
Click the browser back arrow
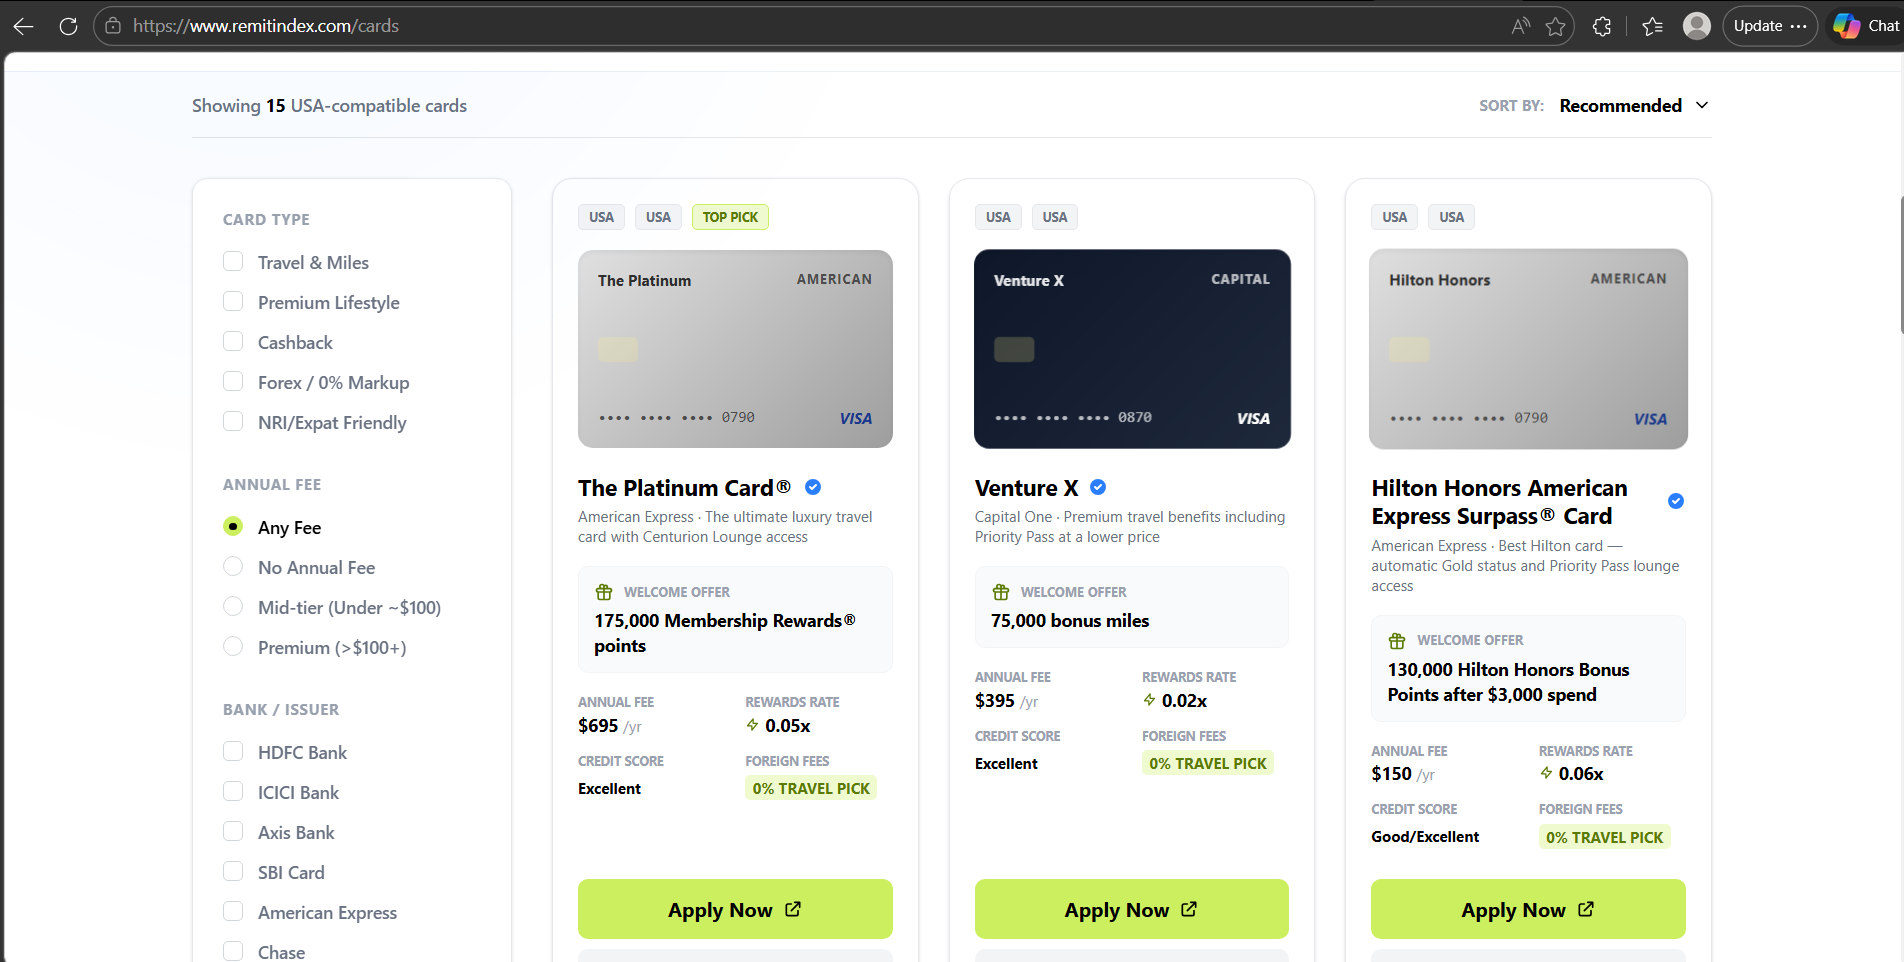point(23,26)
